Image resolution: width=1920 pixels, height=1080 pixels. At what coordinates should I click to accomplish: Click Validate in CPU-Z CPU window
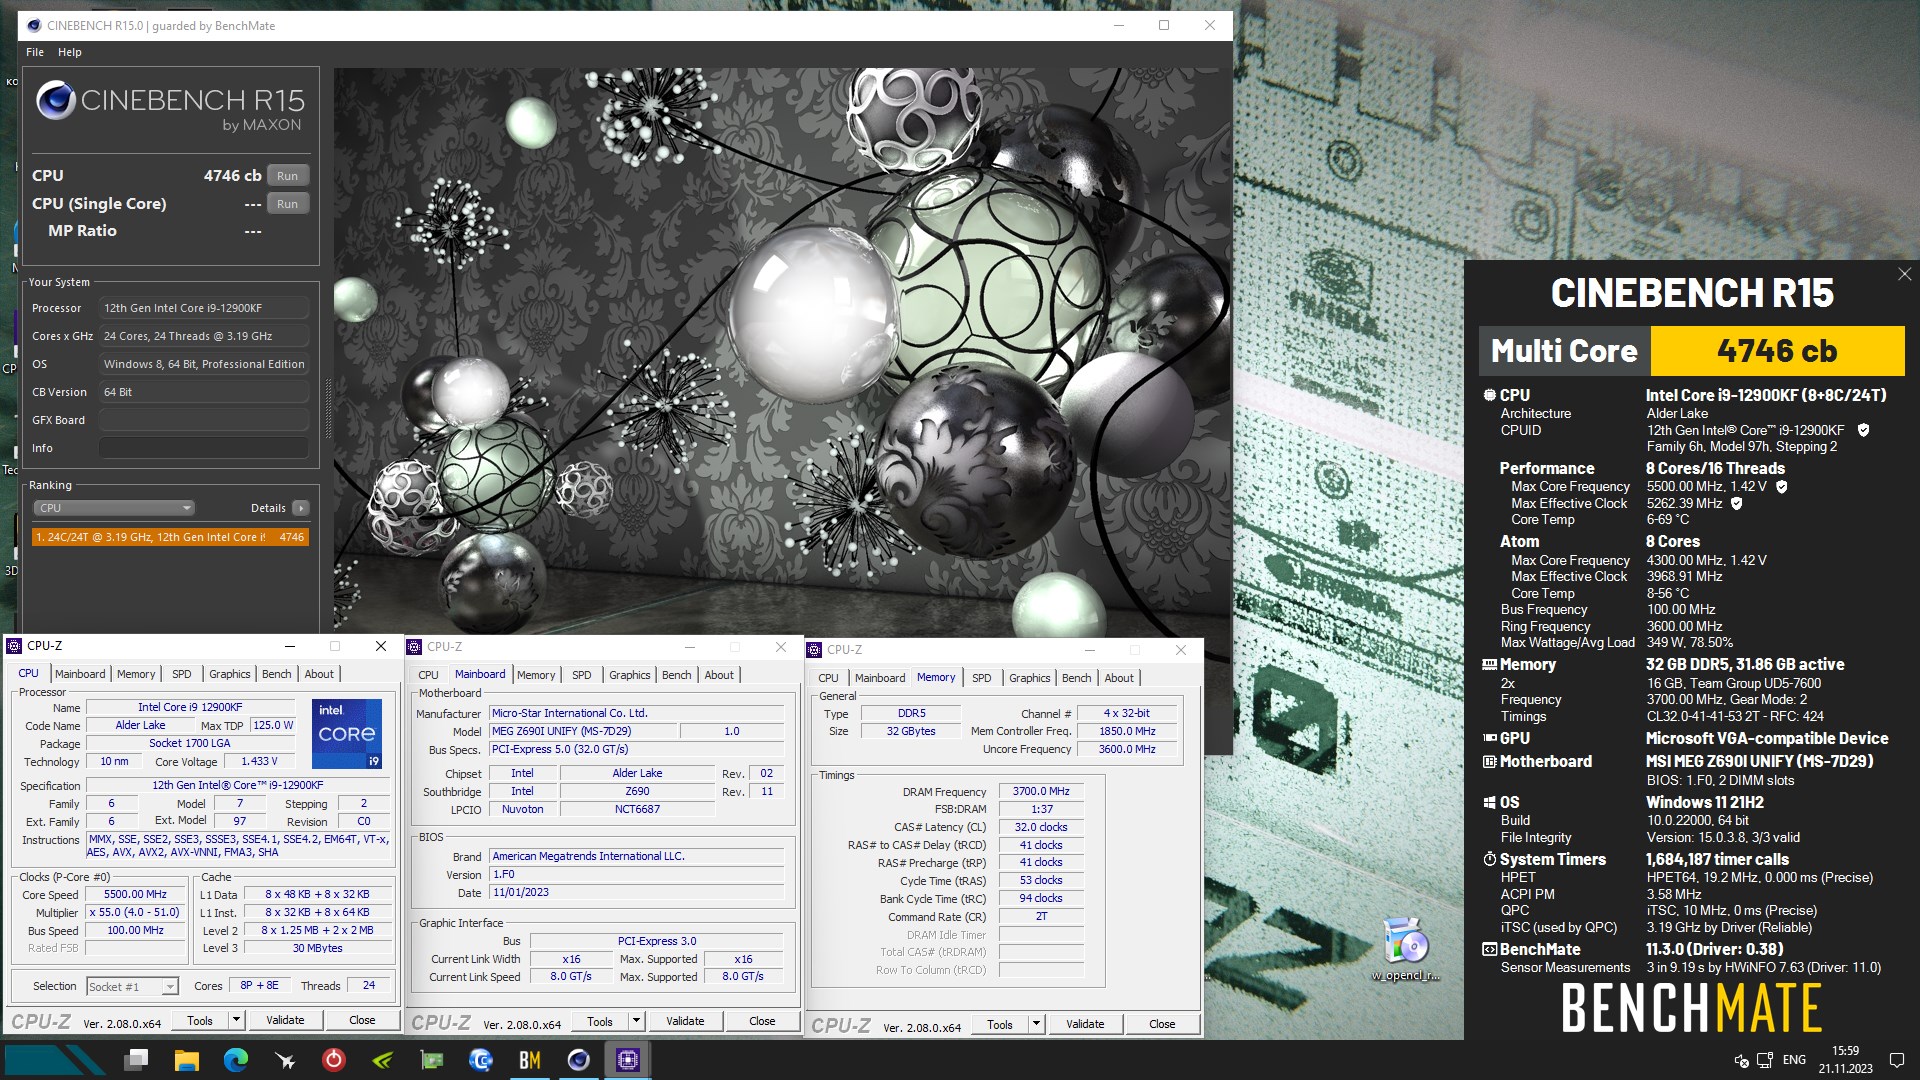(x=285, y=1020)
